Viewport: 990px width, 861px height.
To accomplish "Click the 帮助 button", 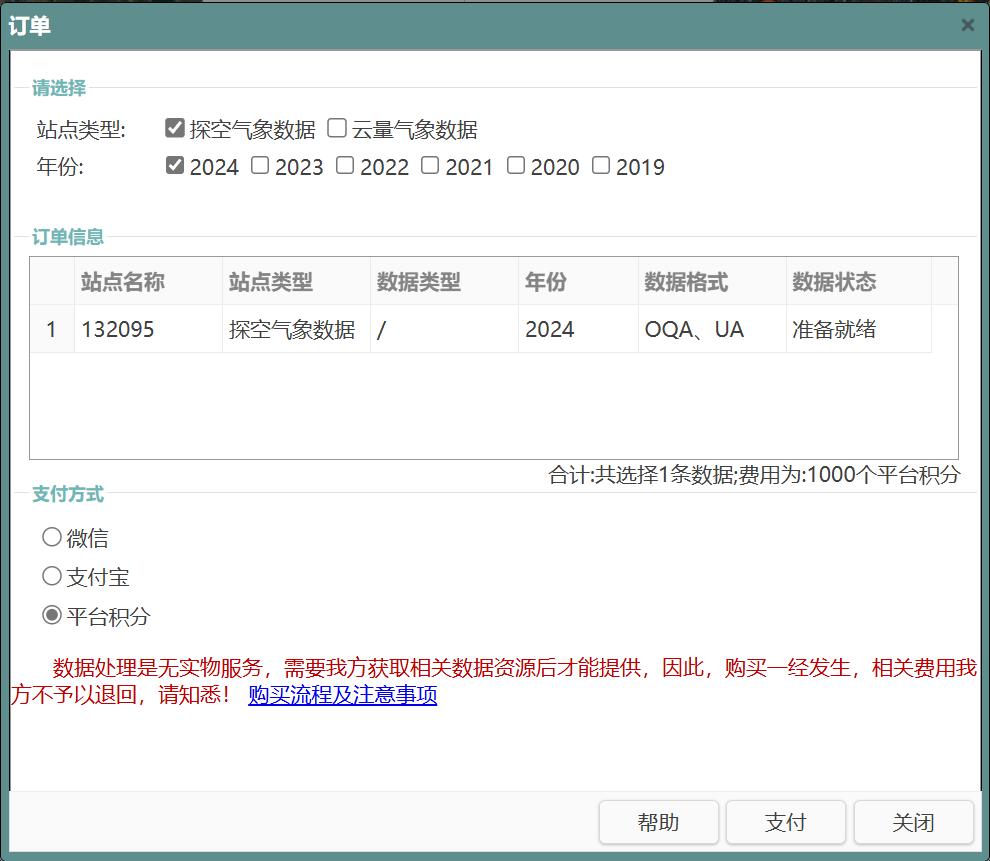I will [658, 822].
